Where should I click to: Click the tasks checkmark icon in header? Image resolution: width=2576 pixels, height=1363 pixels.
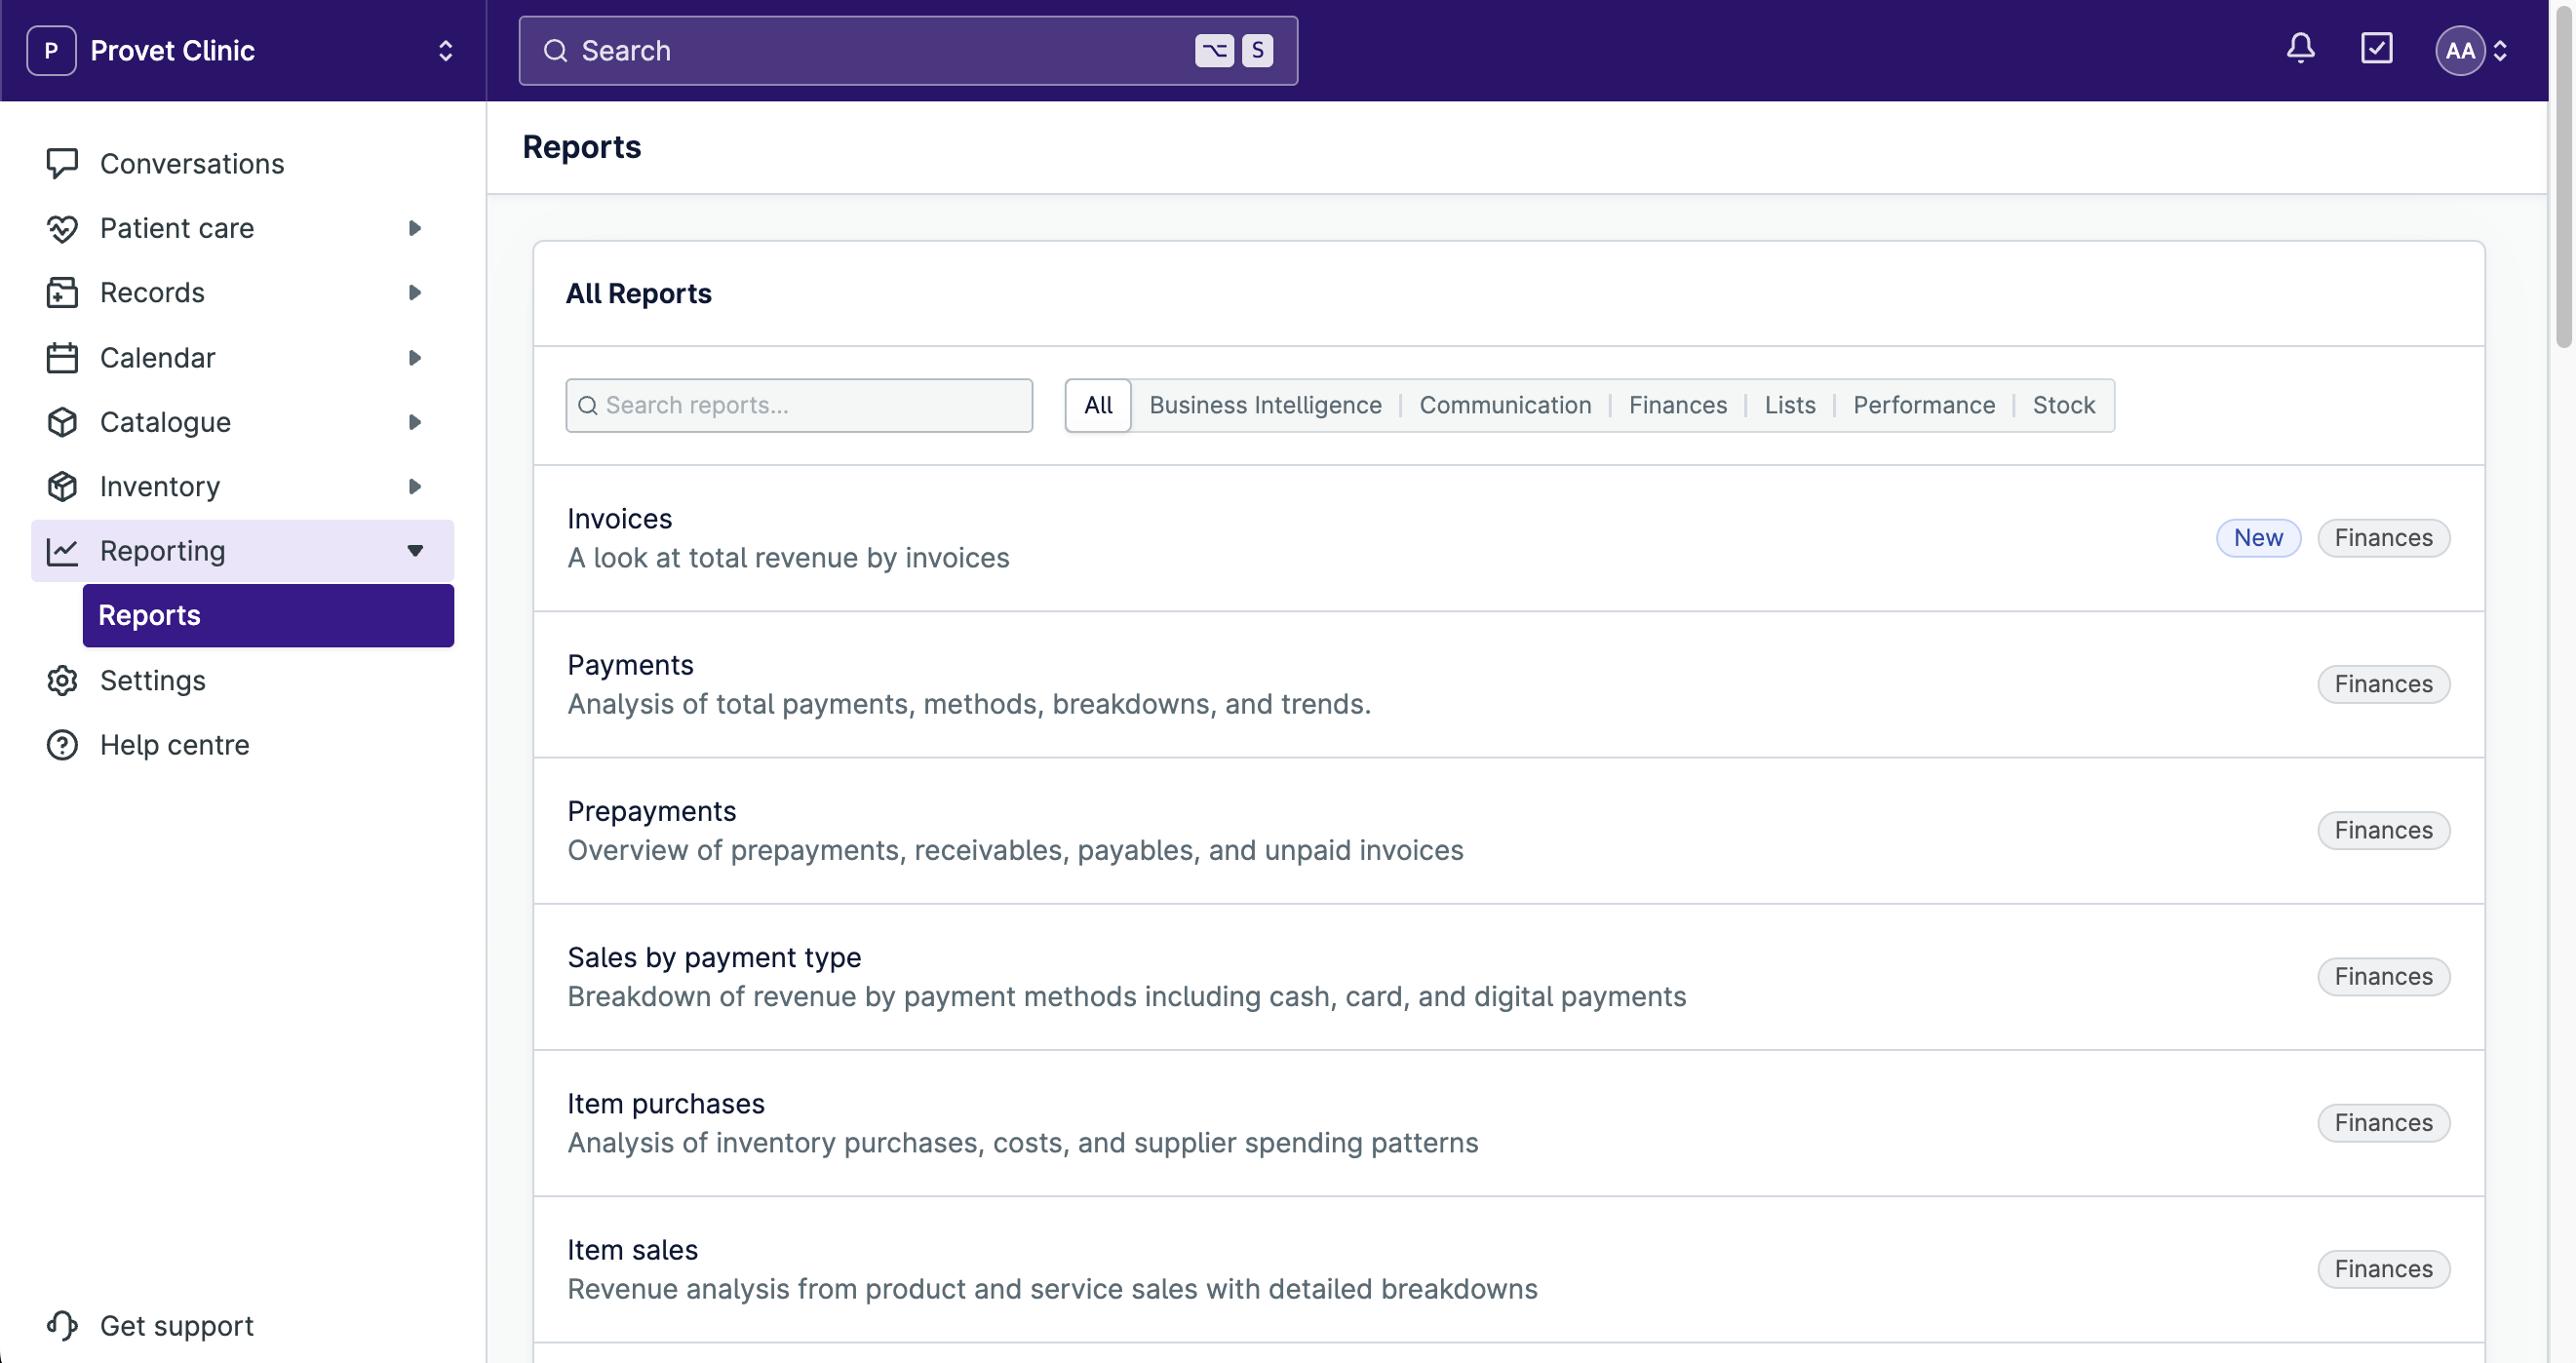pos(2376,48)
